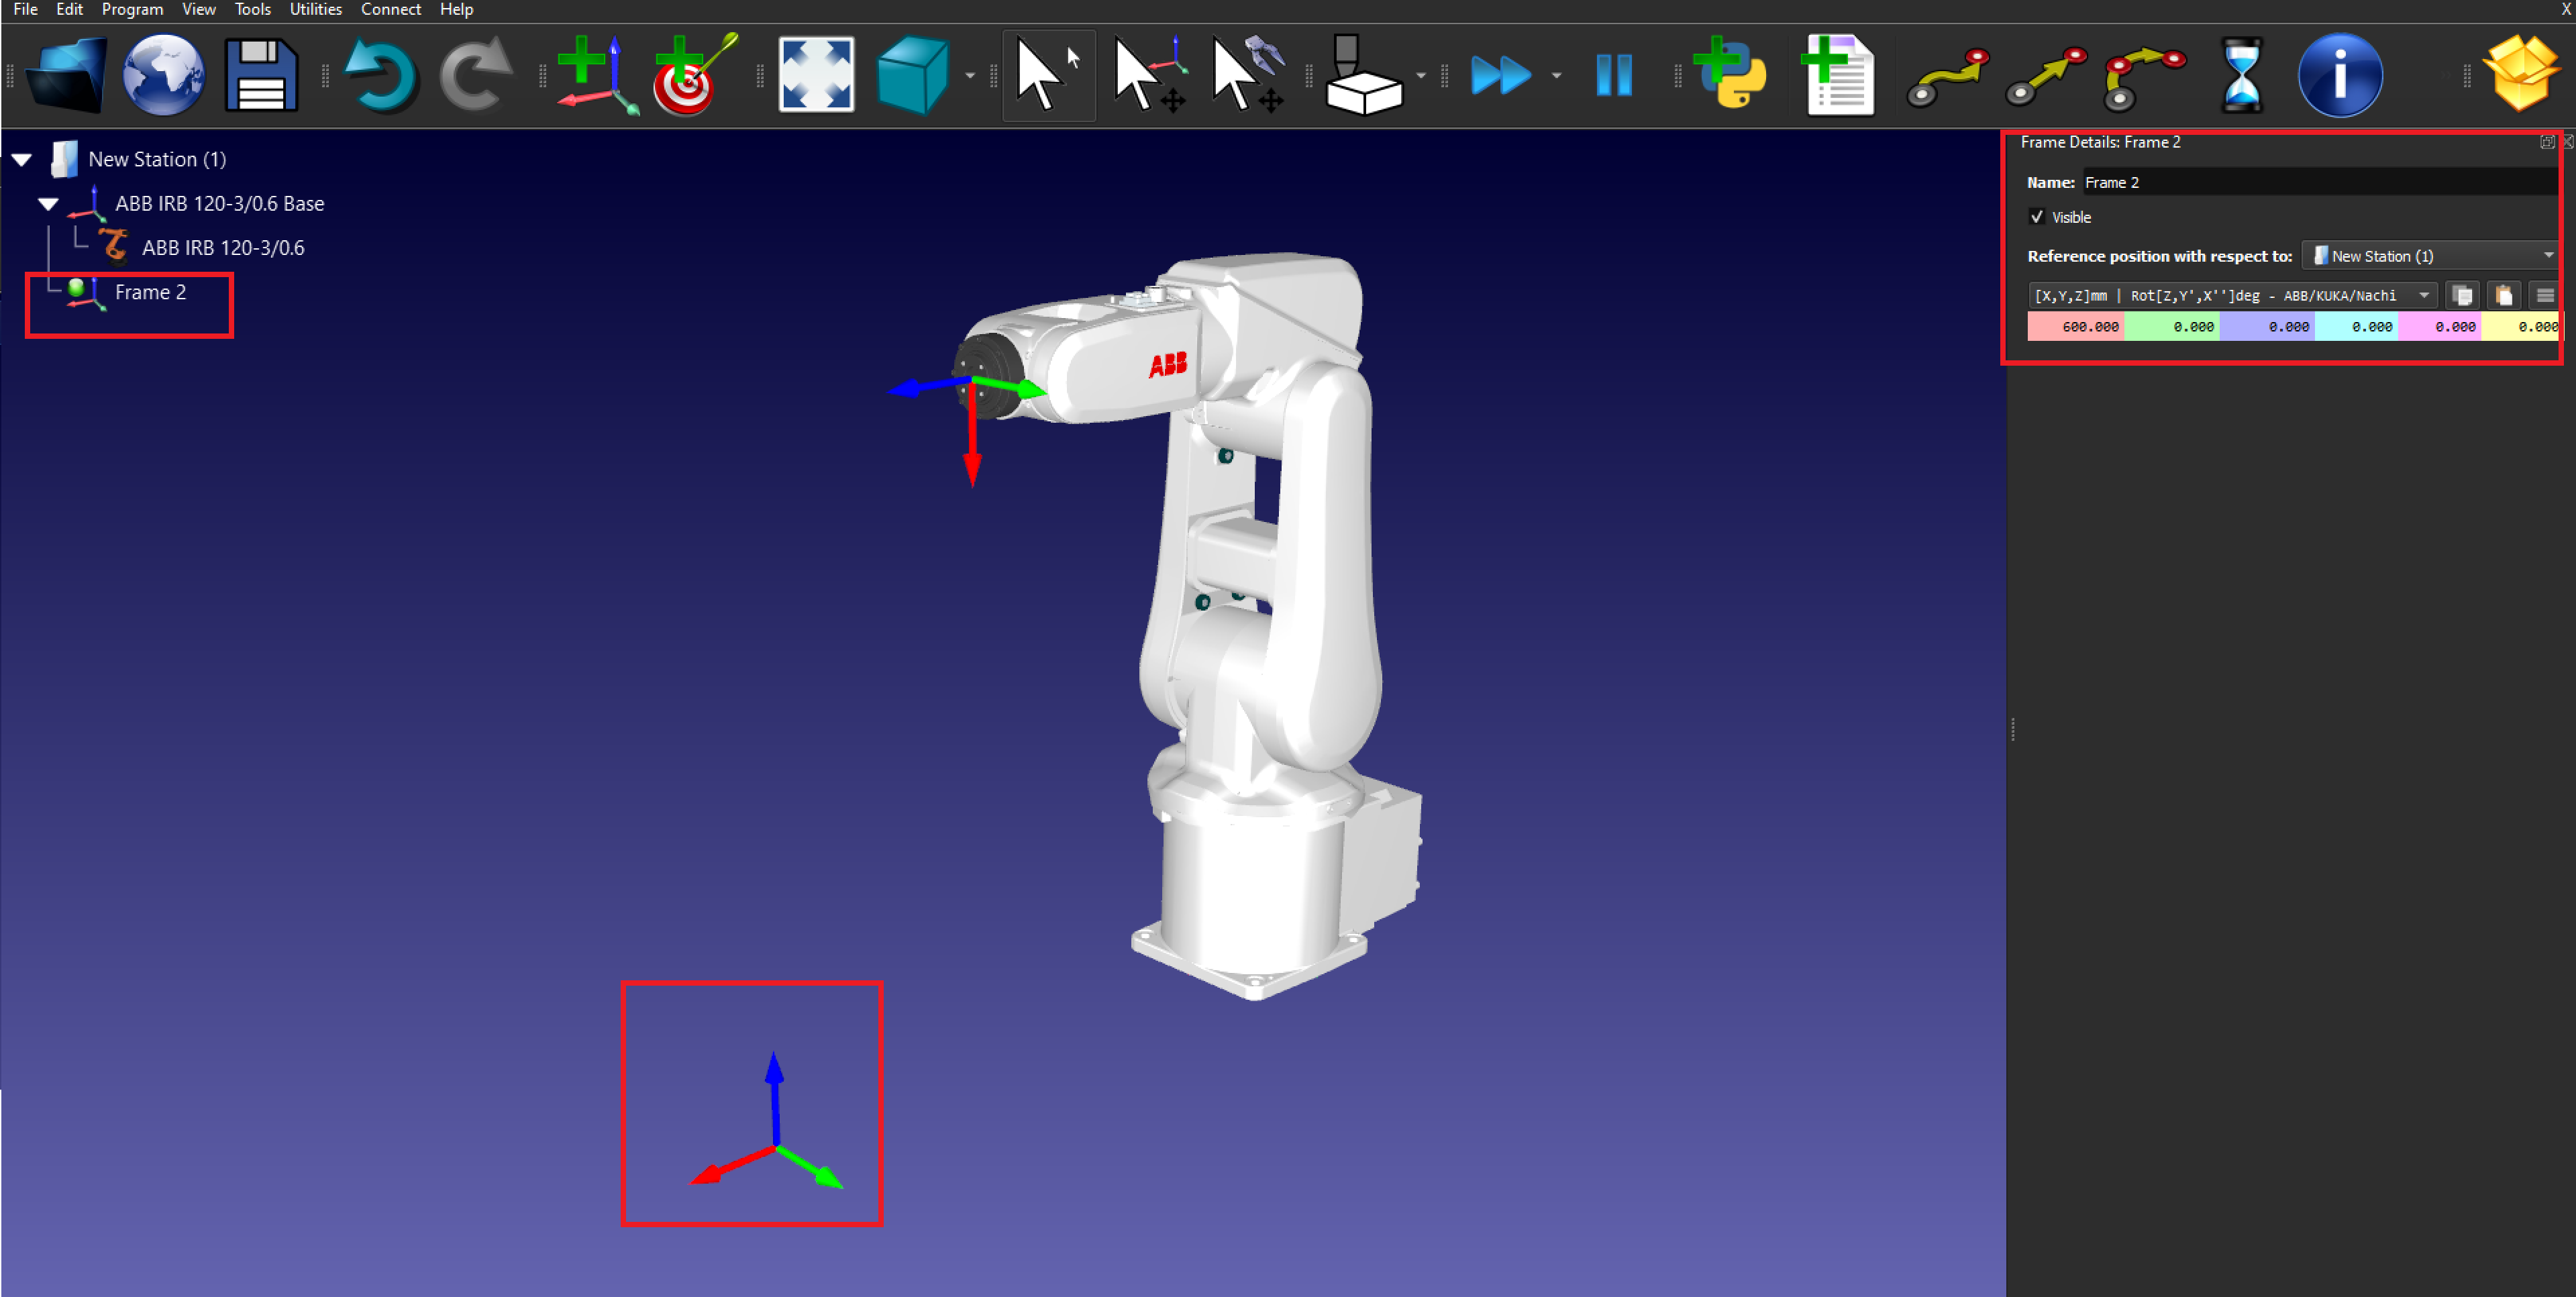Paste pose values into Frame 2
Image resolution: width=2576 pixels, height=1297 pixels.
click(x=2504, y=295)
